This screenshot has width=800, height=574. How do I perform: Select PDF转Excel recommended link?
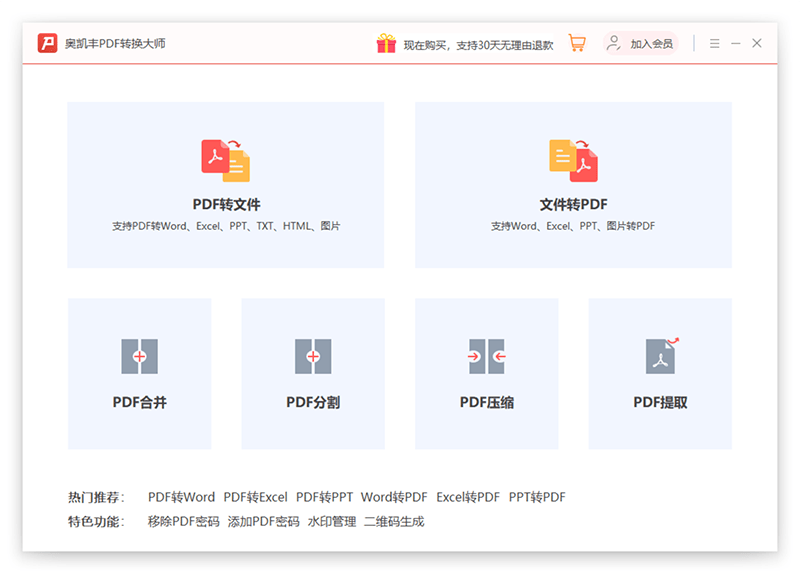pos(255,497)
